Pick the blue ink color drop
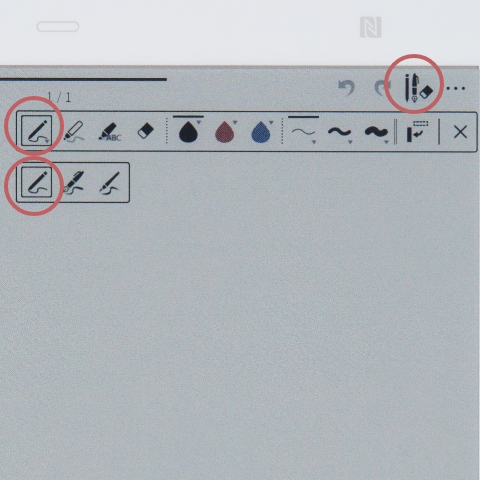The height and width of the screenshot is (480, 480). (x=260, y=132)
